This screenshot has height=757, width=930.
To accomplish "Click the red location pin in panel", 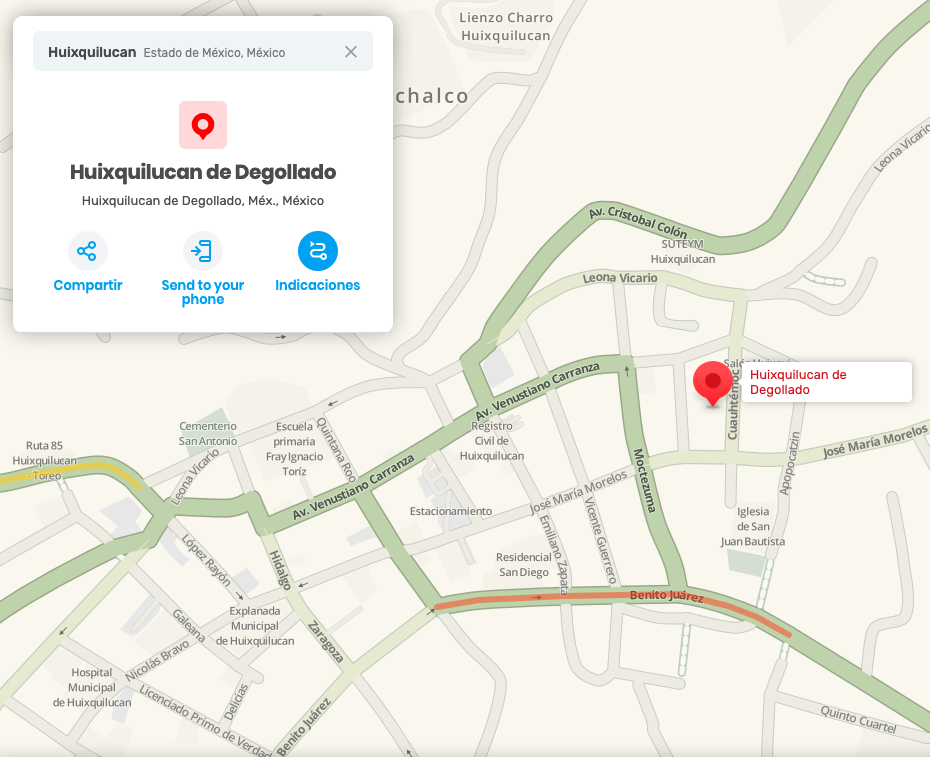I will (203, 125).
